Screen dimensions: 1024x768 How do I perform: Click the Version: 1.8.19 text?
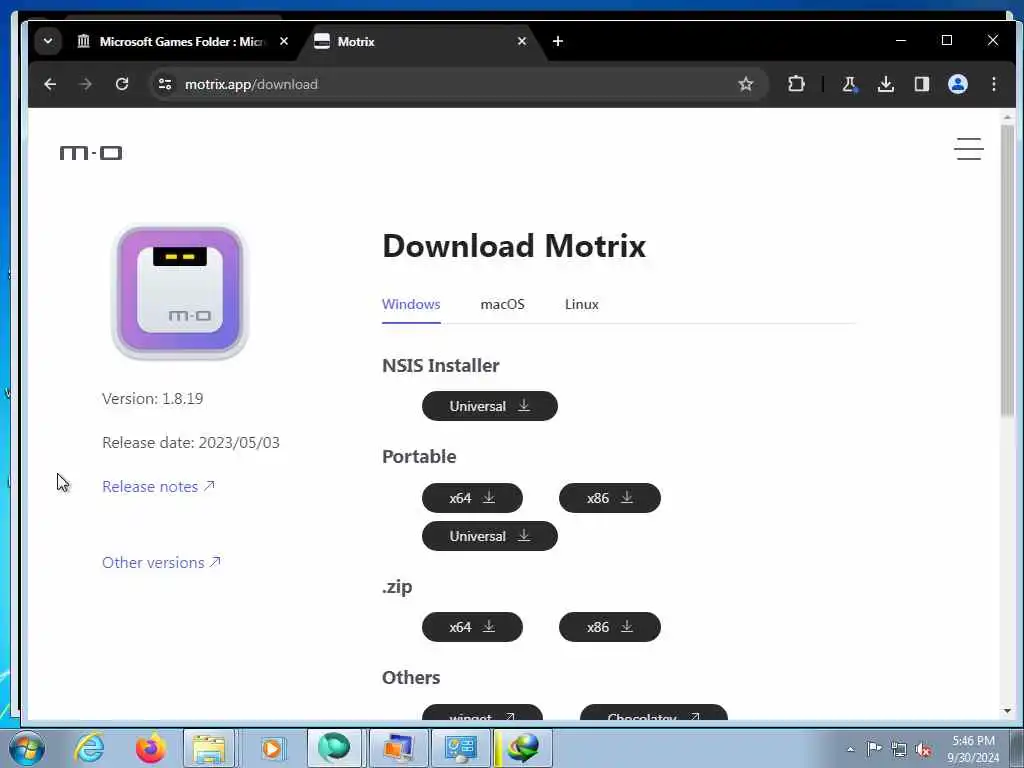tap(153, 398)
